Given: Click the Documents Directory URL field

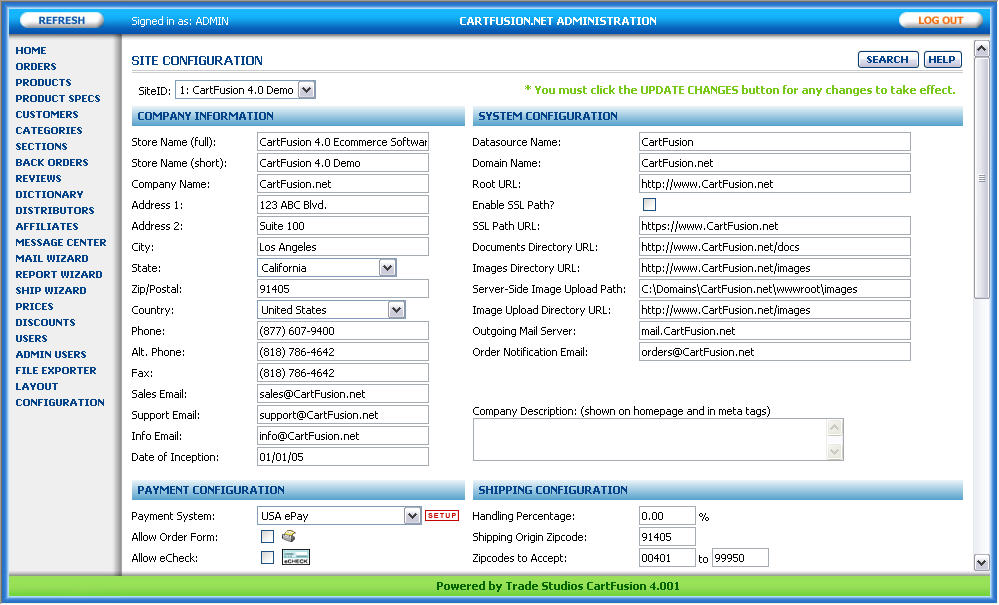Looking at the screenshot, I should (775, 246).
